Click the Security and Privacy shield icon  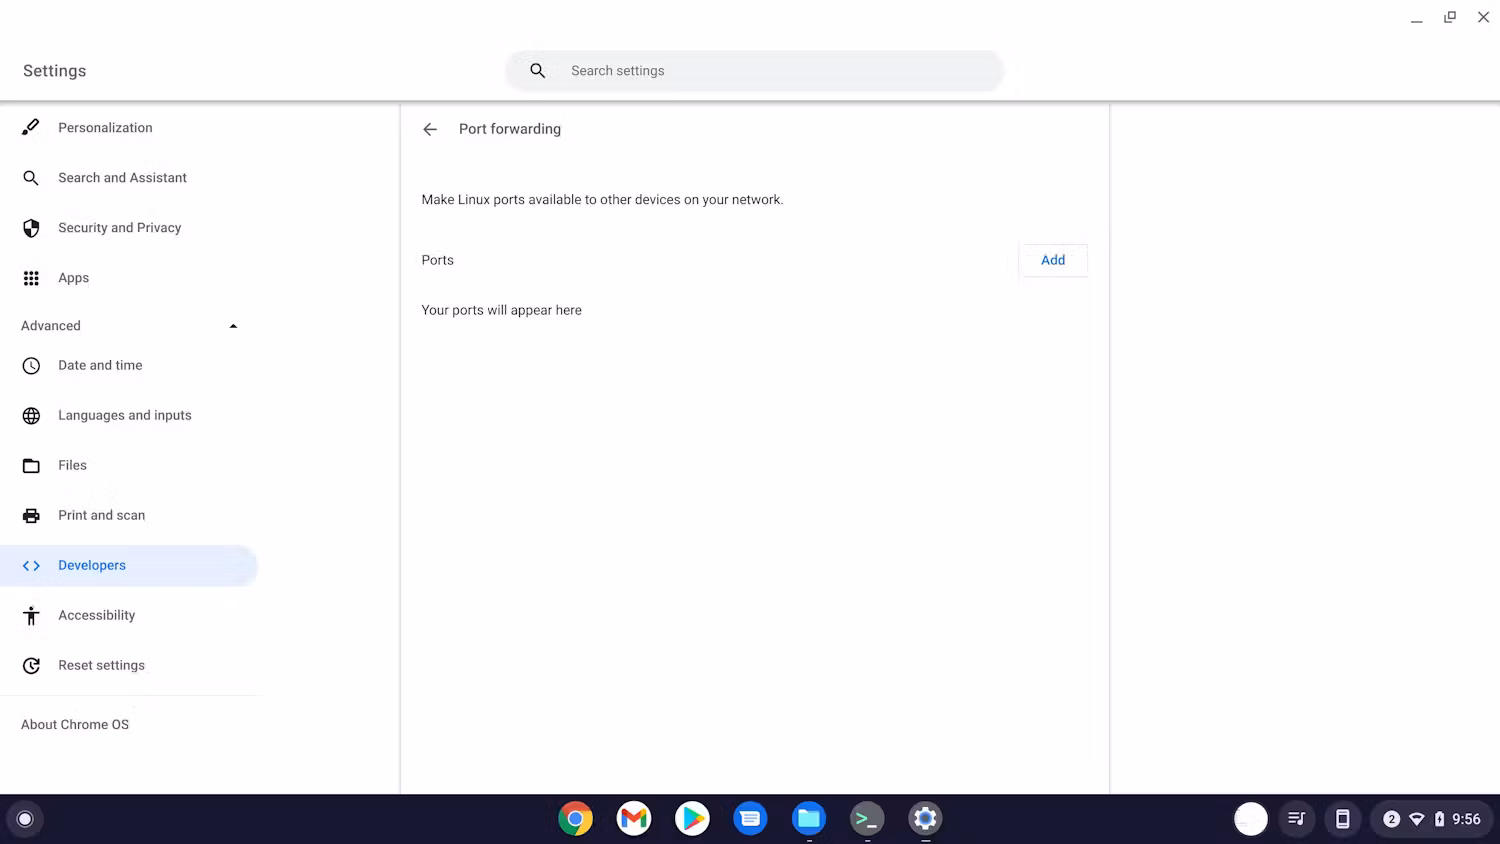pos(30,227)
